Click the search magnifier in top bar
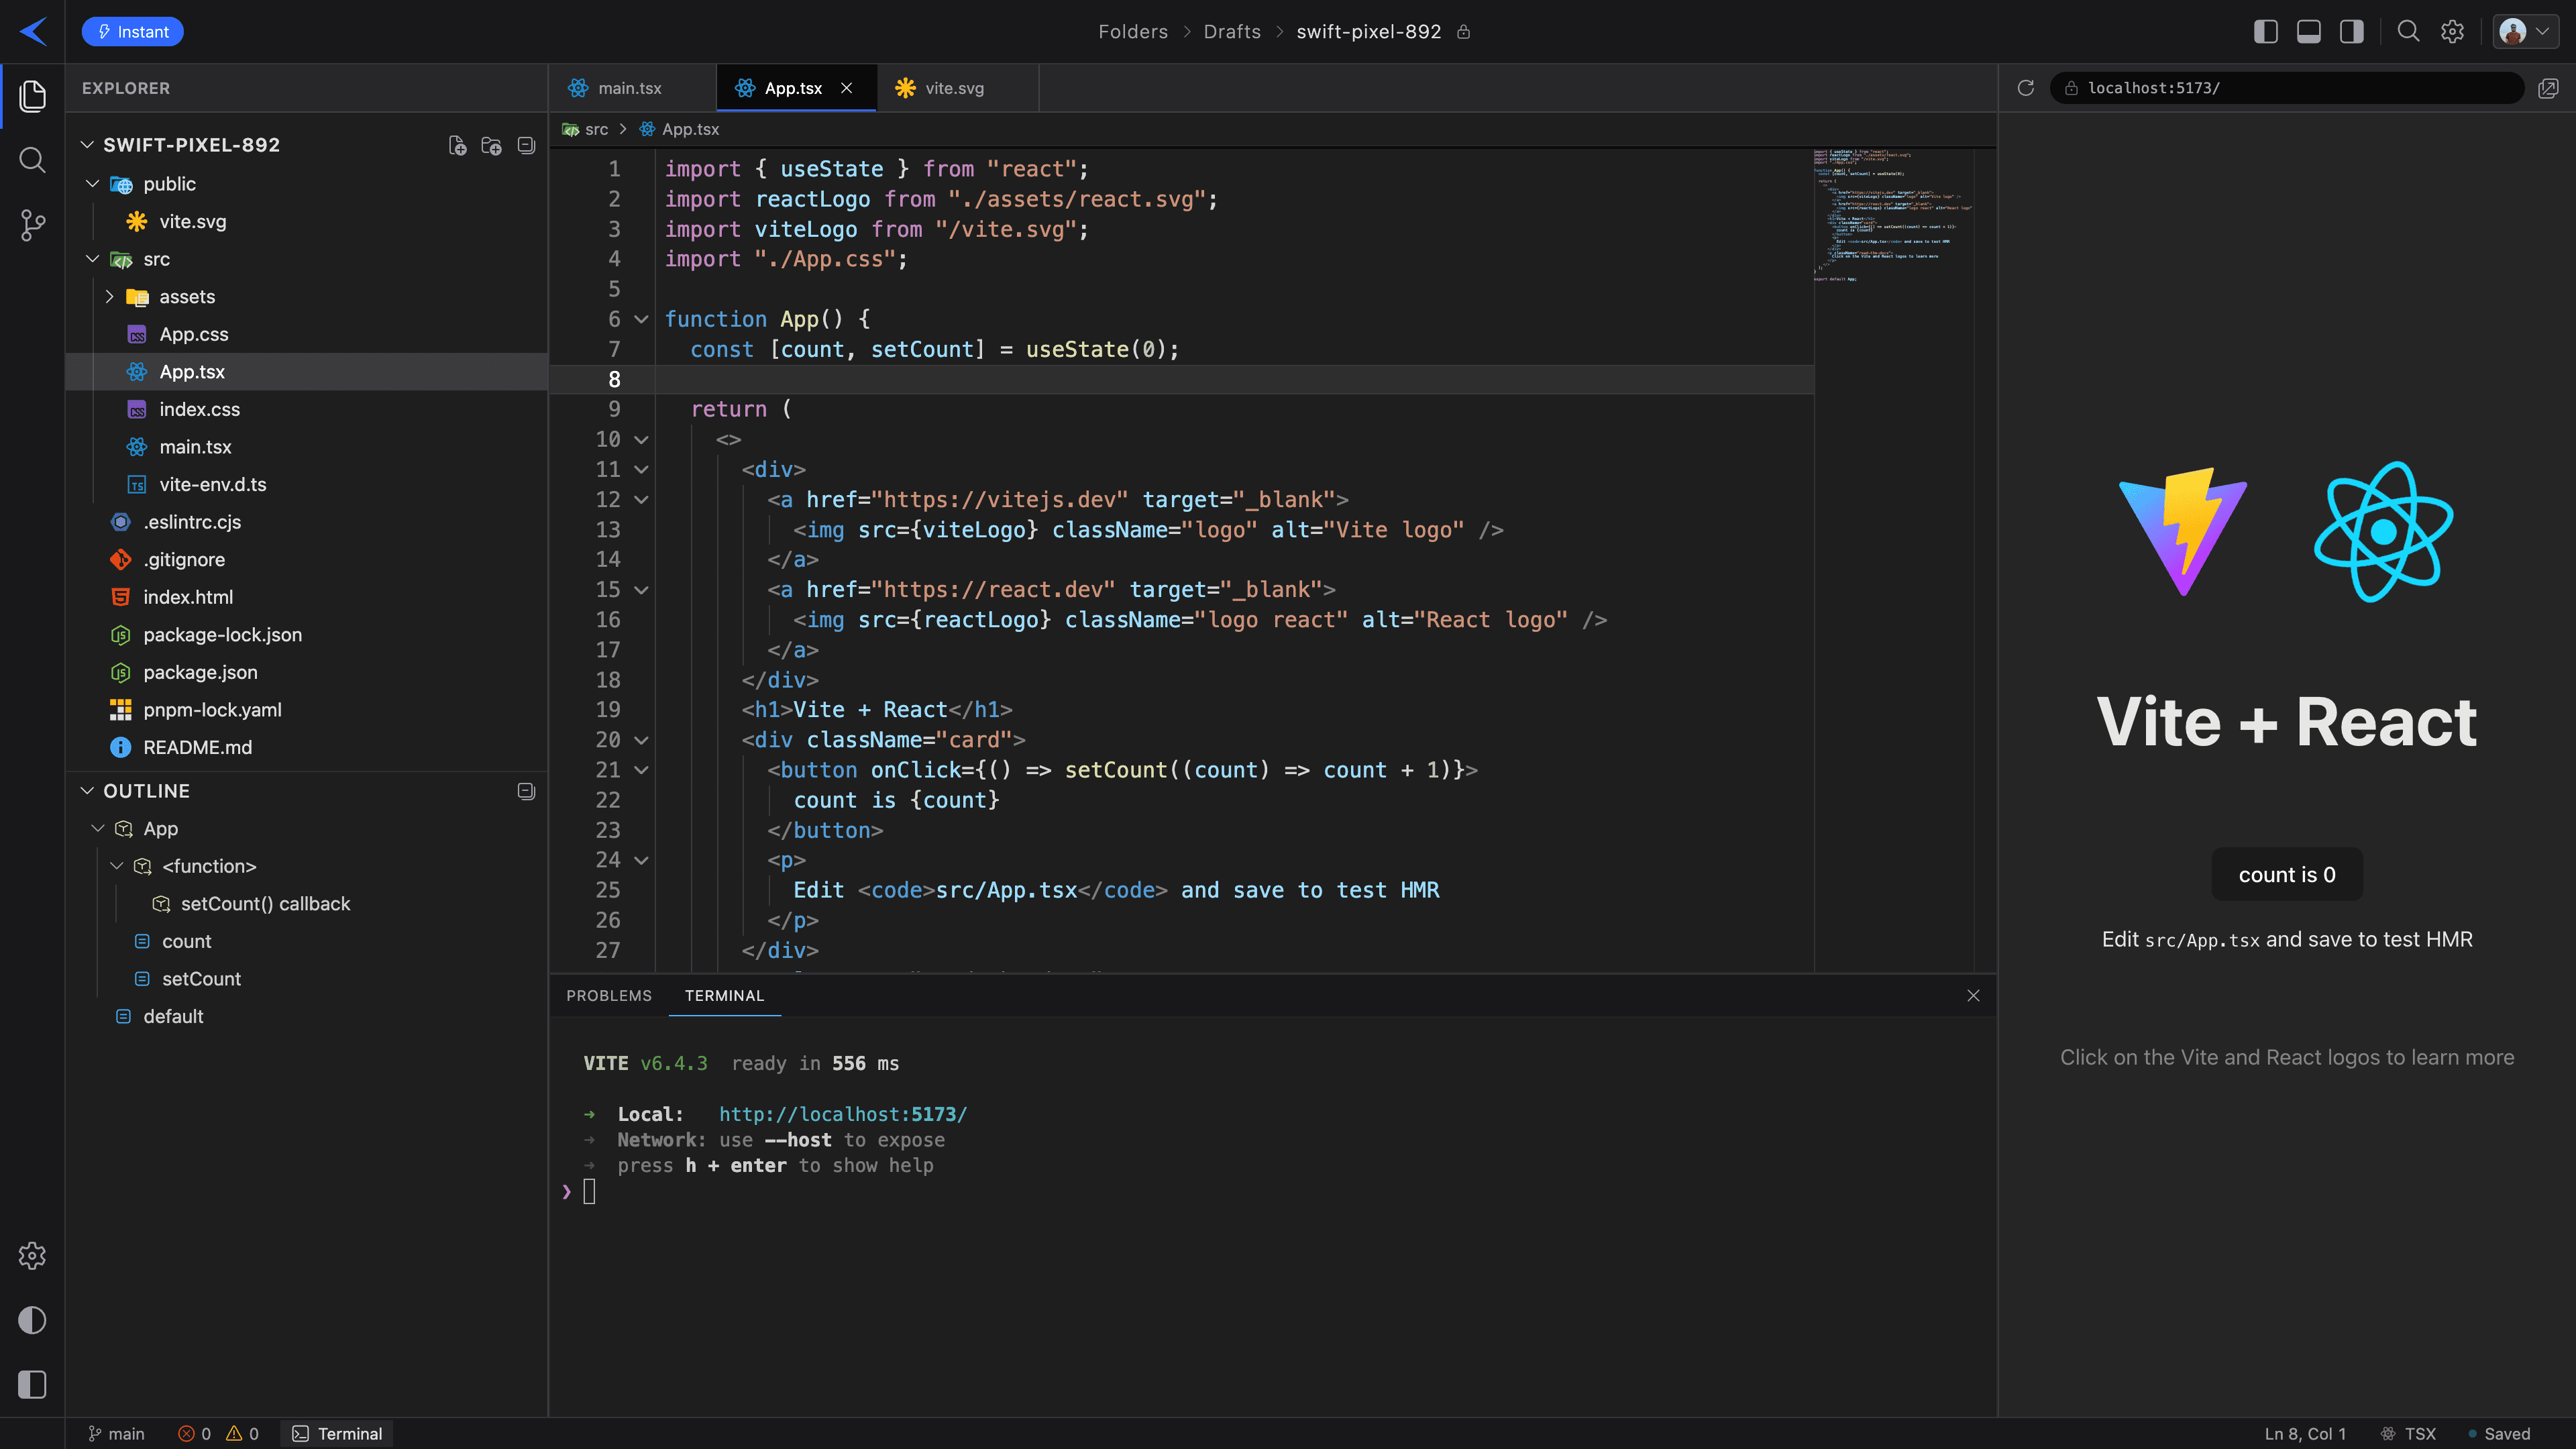Image resolution: width=2576 pixels, height=1449 pixels. (2409, 32)
